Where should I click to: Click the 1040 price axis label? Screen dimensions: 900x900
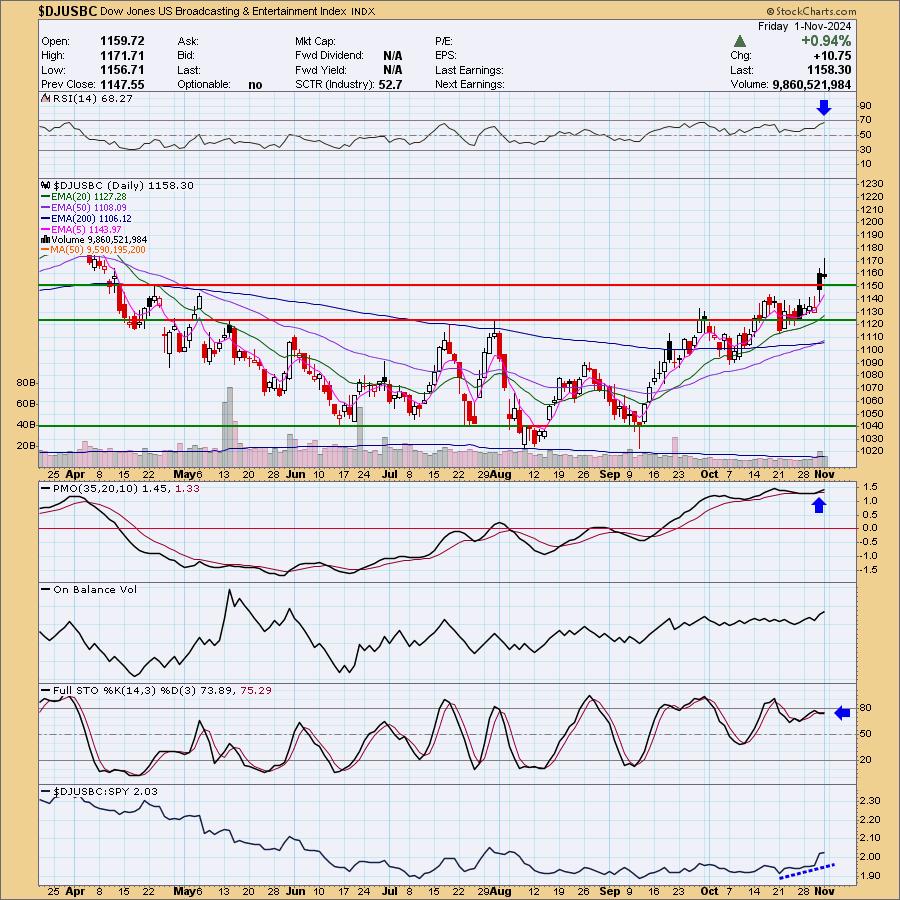(871, 426)
